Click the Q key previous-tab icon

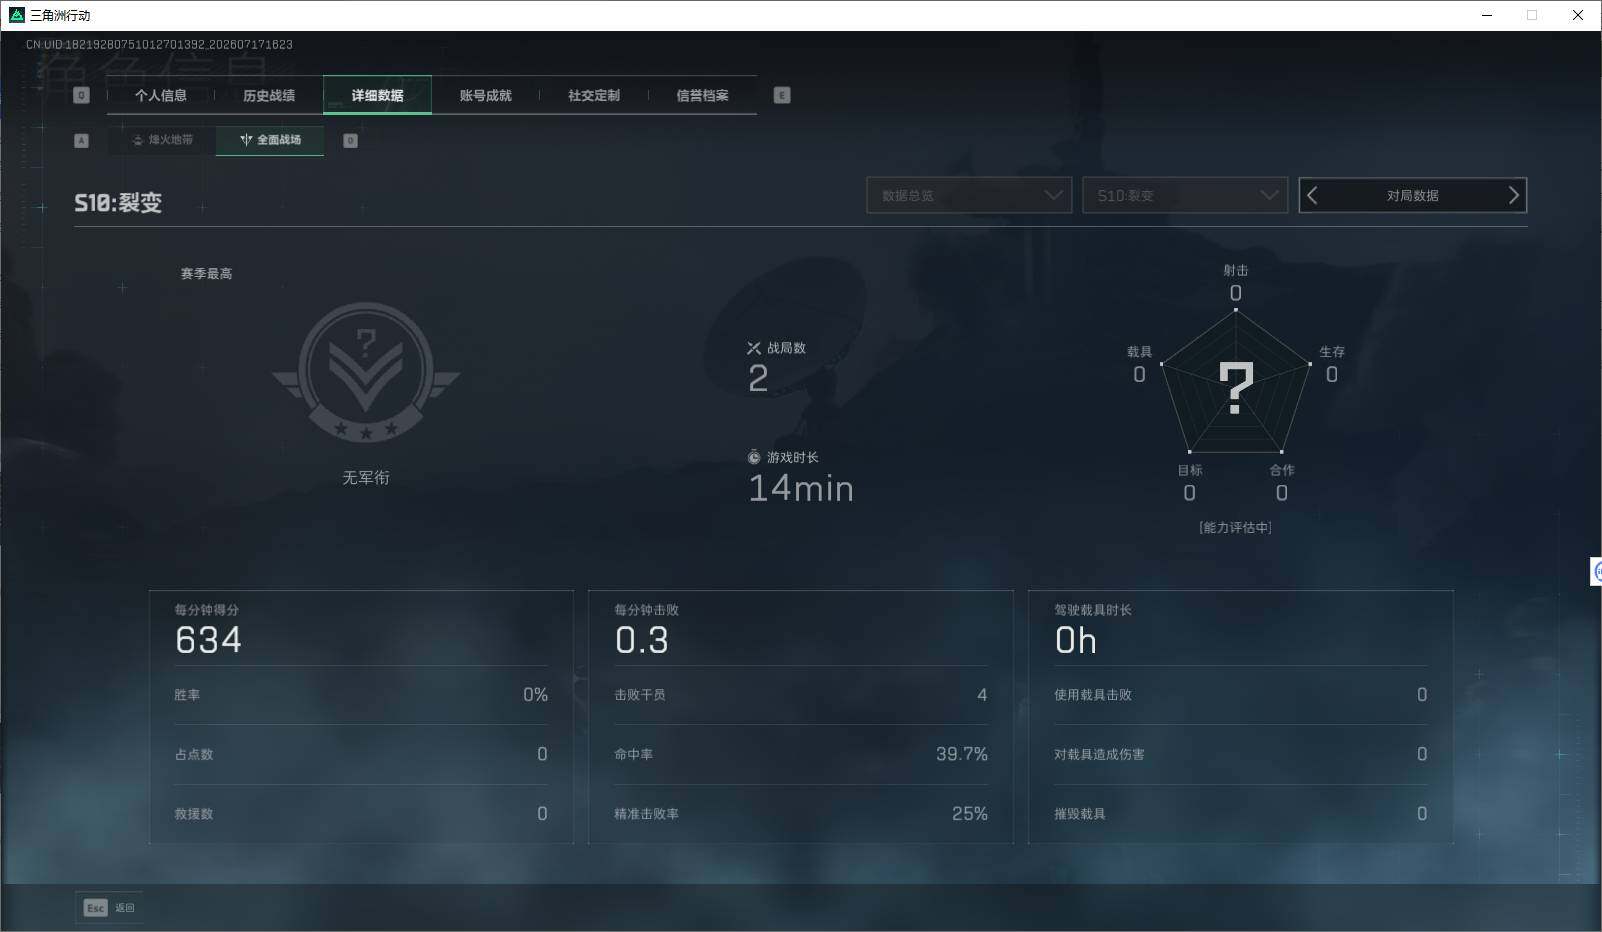[82, 95]
